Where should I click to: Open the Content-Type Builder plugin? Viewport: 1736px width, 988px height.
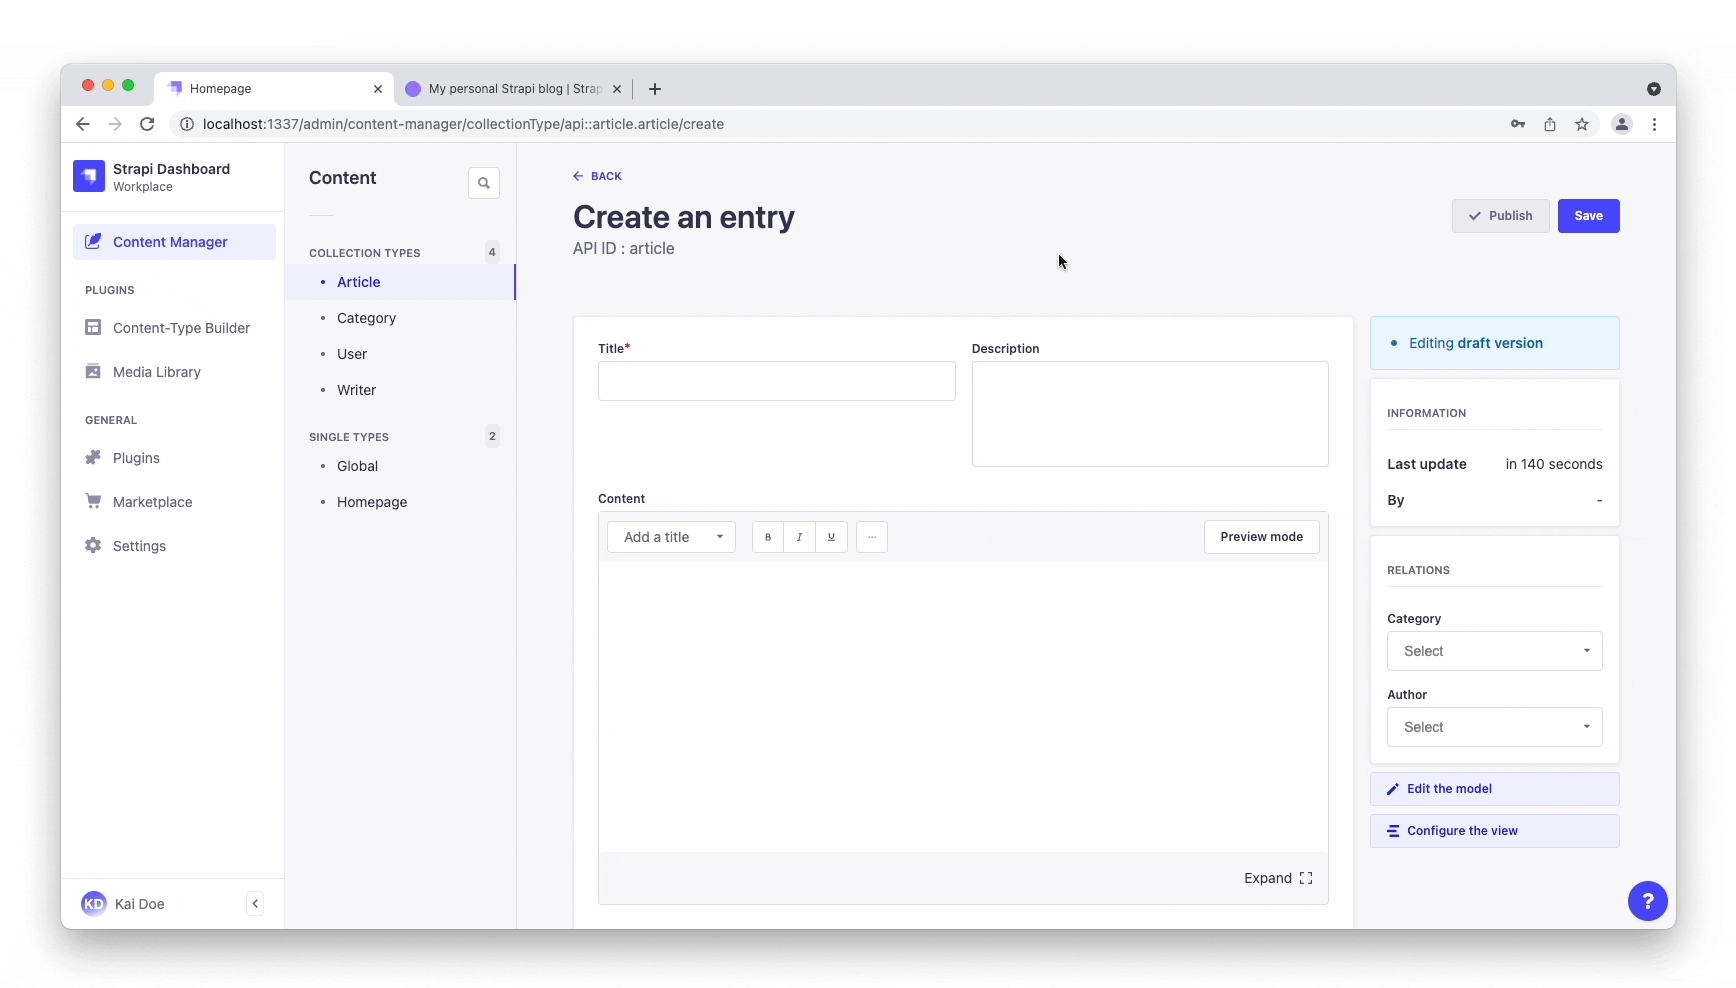[x=180, y=328]
